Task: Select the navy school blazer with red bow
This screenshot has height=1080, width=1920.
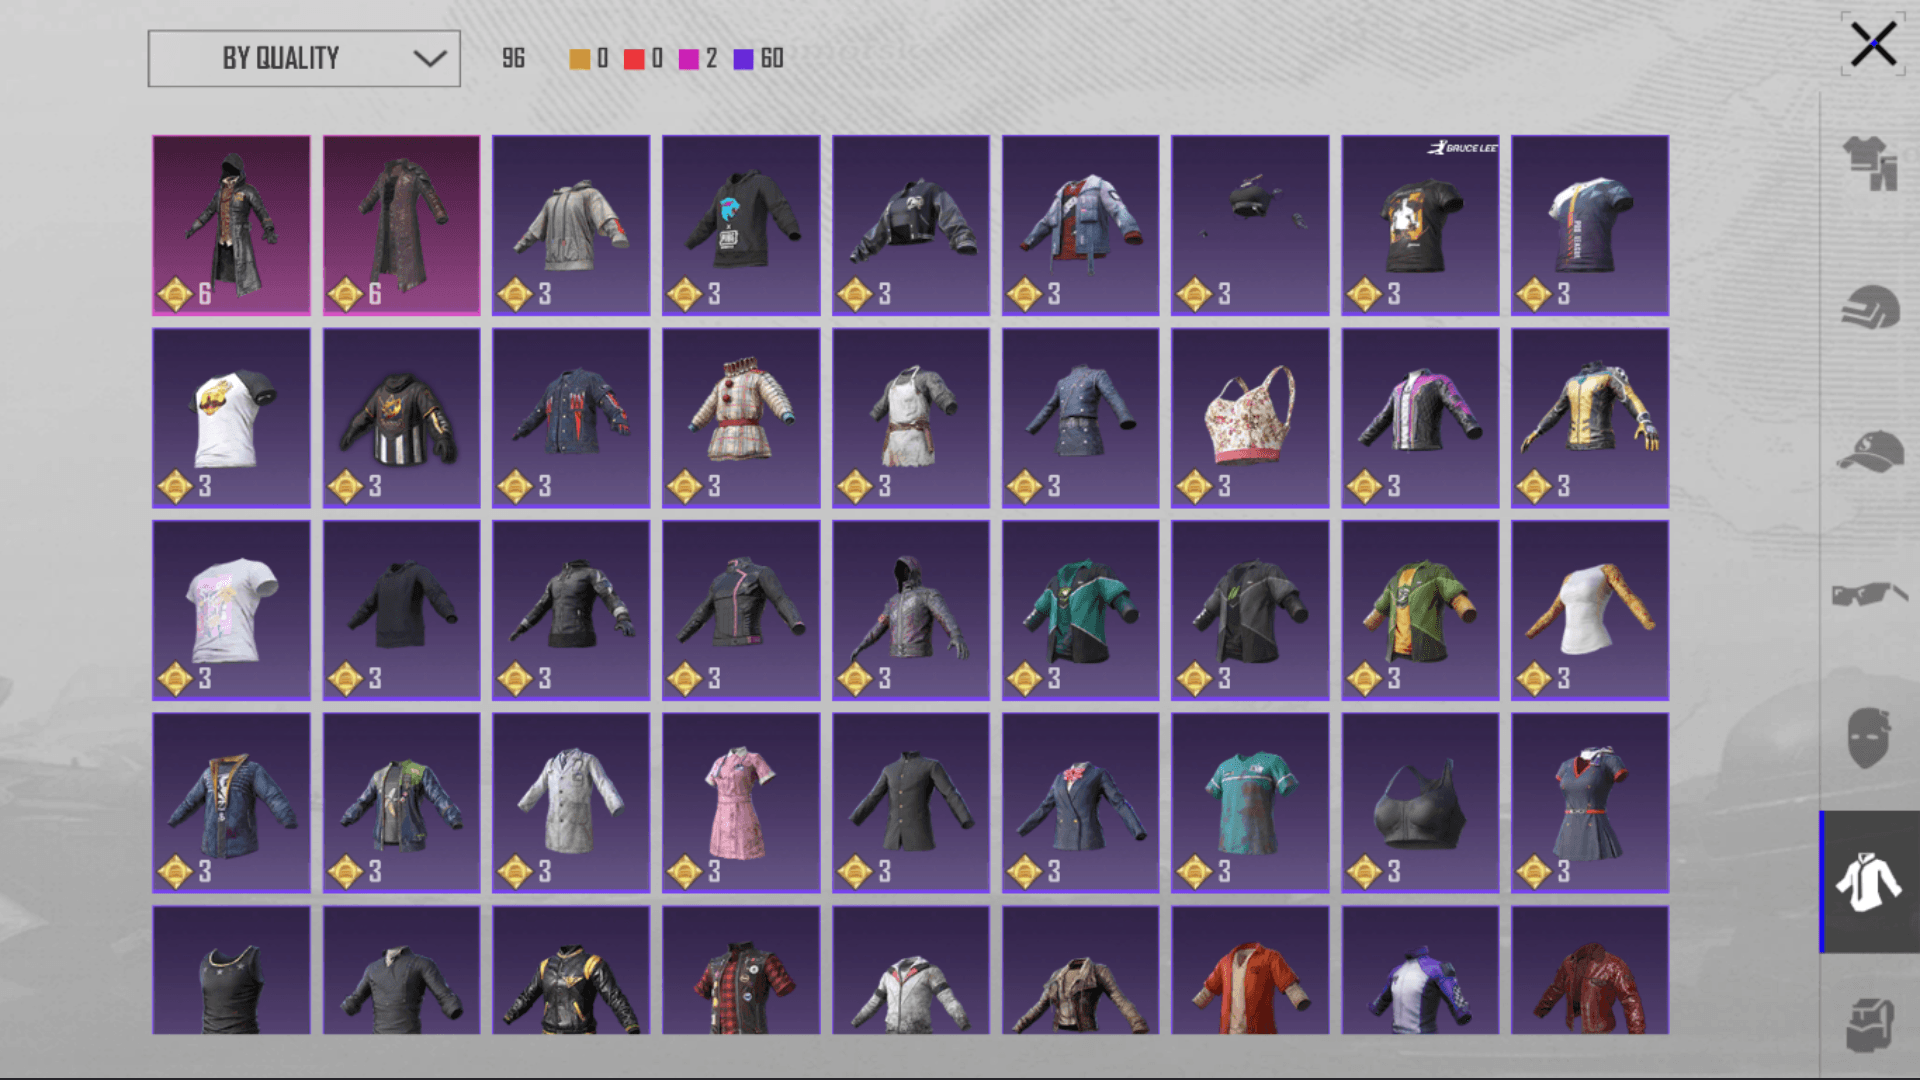Action: click(x=1080, y=803)
